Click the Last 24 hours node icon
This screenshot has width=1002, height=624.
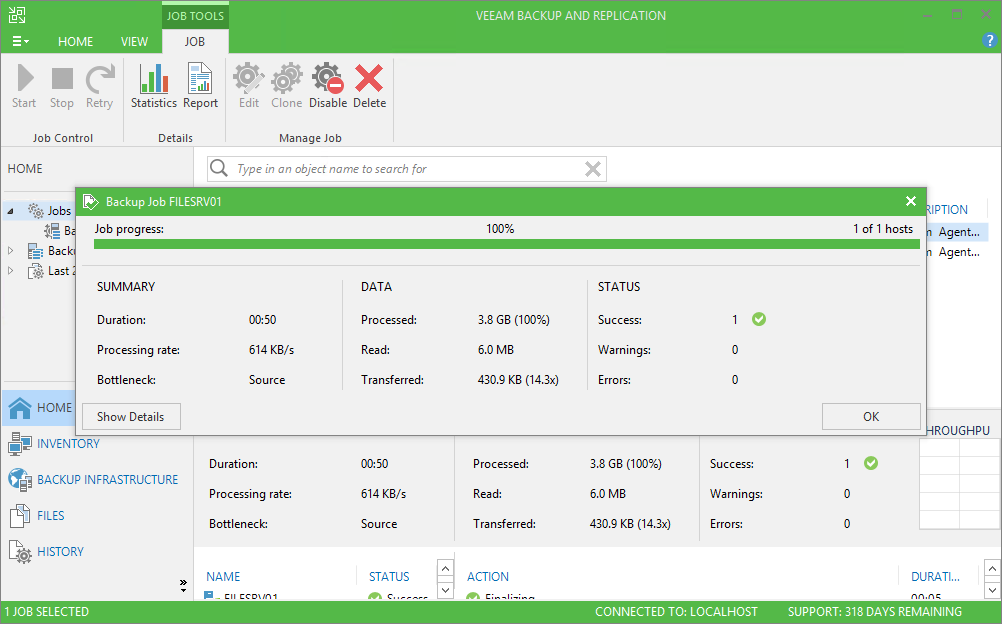coord(36,271)
